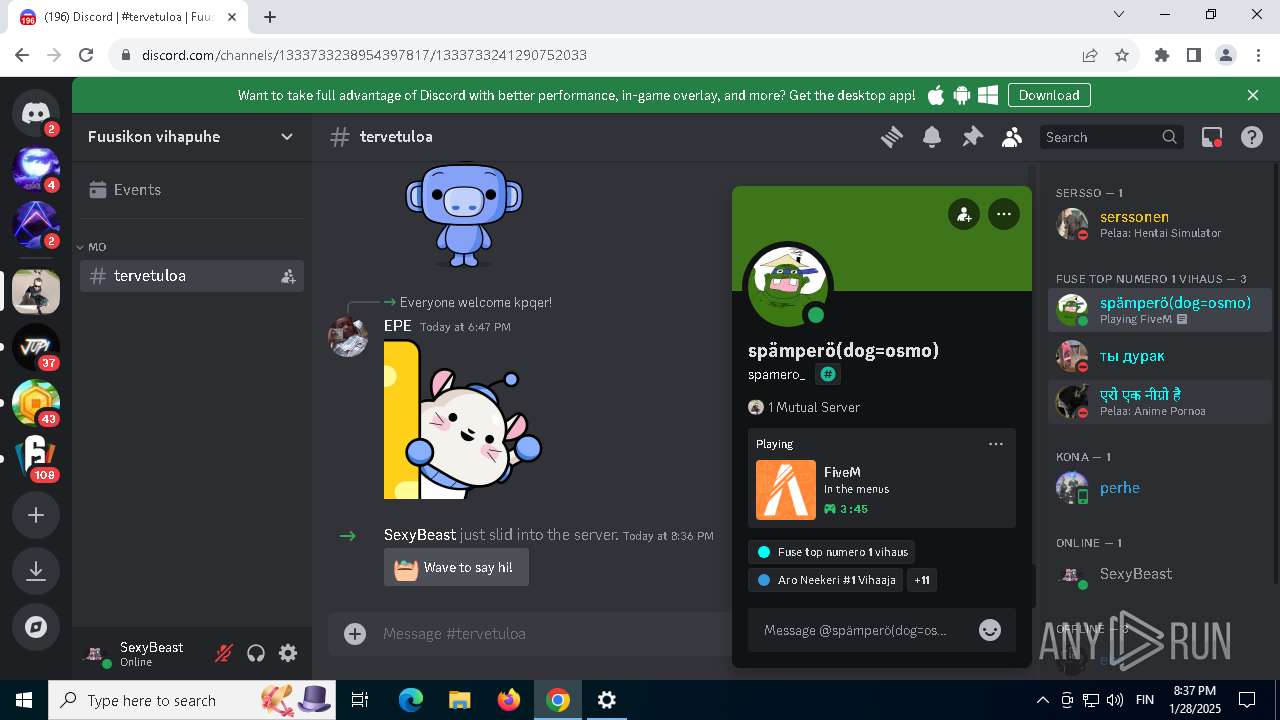Open the activity options dots next to Playing
Image resolution: width=1280 pixels, height=720 pixels.
click(996, 444)
